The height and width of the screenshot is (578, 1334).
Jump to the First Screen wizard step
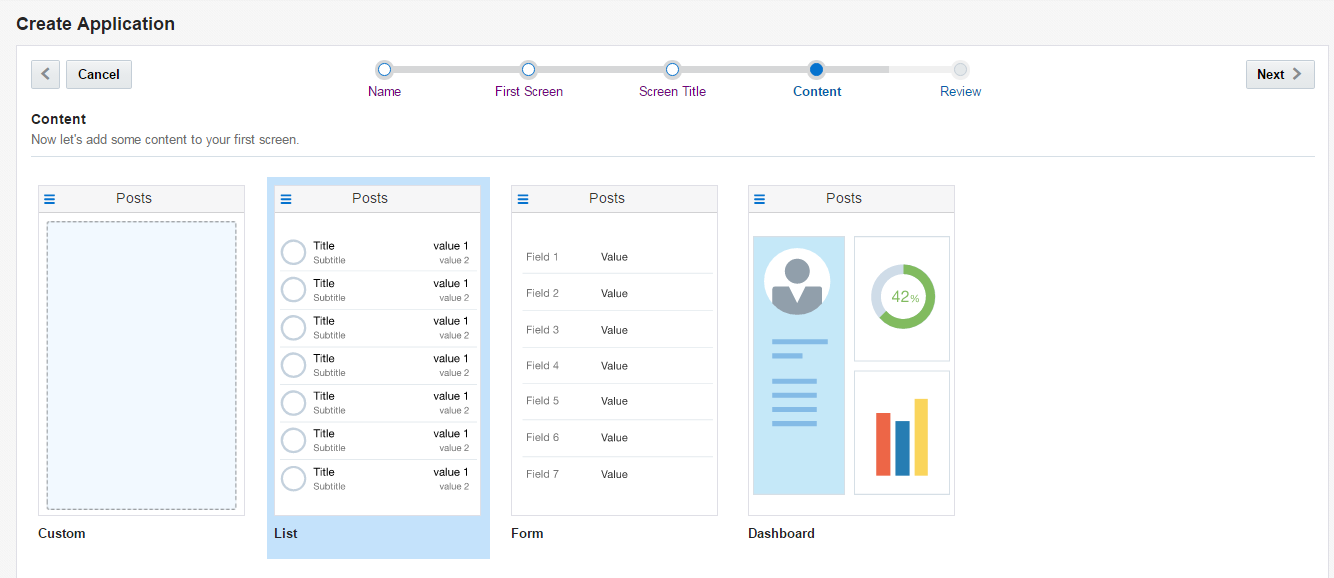(529, 91)
